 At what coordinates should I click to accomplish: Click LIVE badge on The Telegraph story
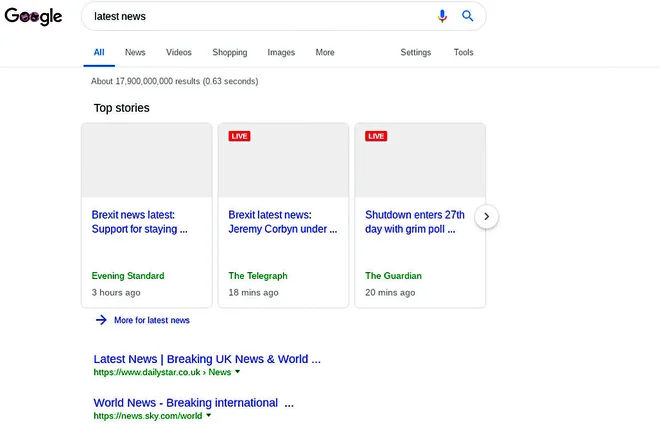pyautogui.click(x=239, y=136)
